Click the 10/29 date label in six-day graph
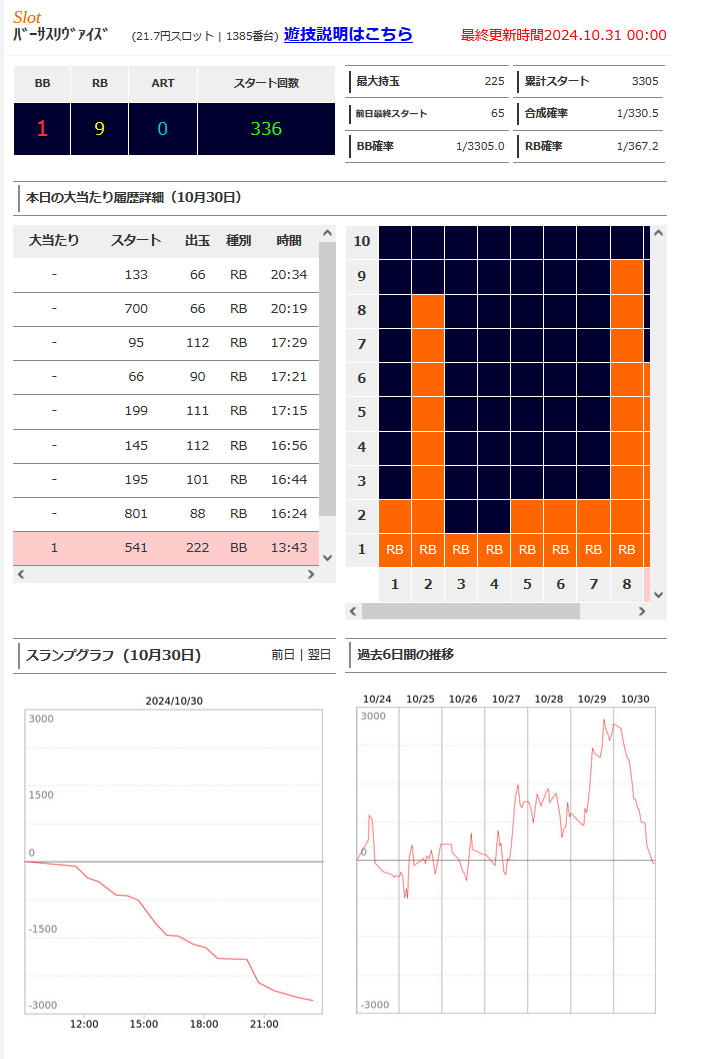The width and height of the screenshot is (726, 1059). pos(592,699)
